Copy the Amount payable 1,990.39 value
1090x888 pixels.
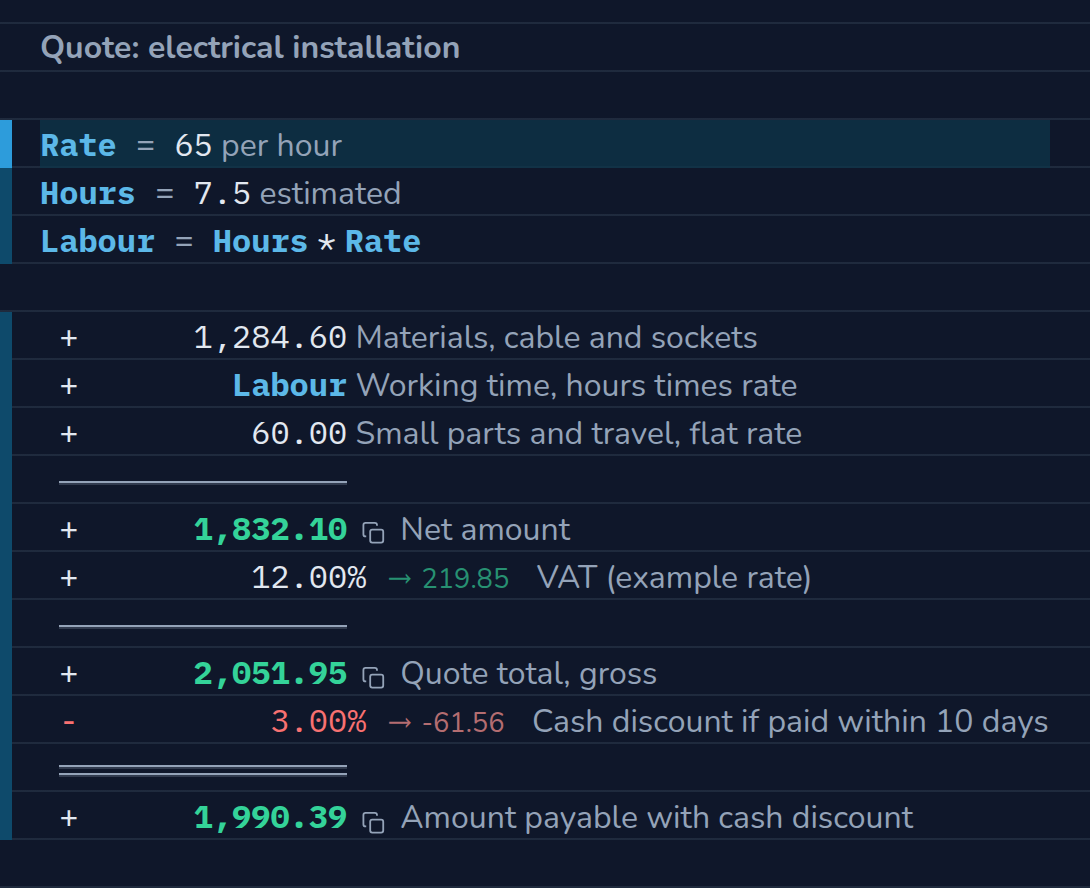tap(373, 821)
